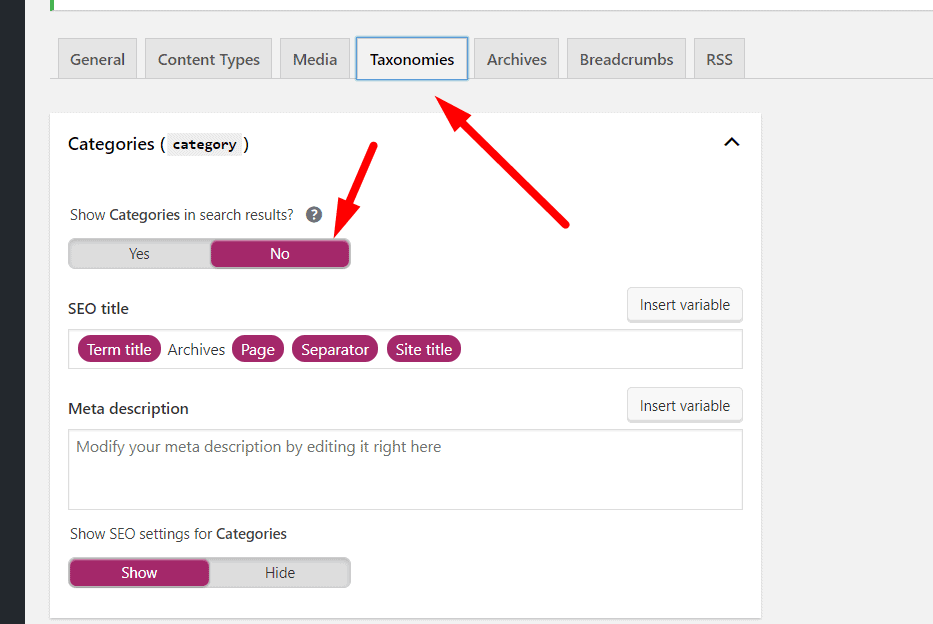933x624 pixels.
Task: Set SEO settings visibility to Hide
Action: click(280, 573)
